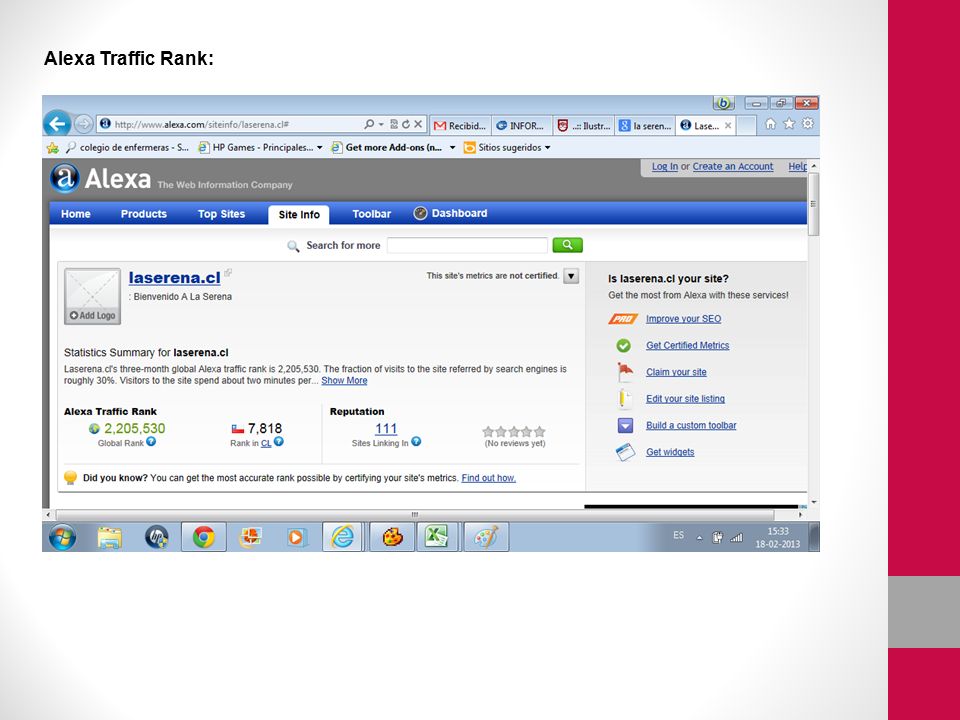The width and height of the screenshot is (960, 720).
Task: Open the browser Tools gear icon
Action: pyautogui.click(x=808, y=124)
